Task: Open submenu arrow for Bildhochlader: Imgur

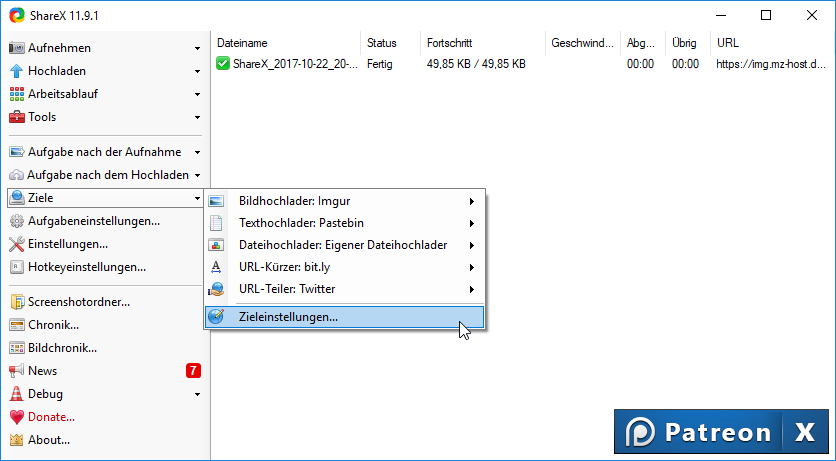Action: point(472,201)
